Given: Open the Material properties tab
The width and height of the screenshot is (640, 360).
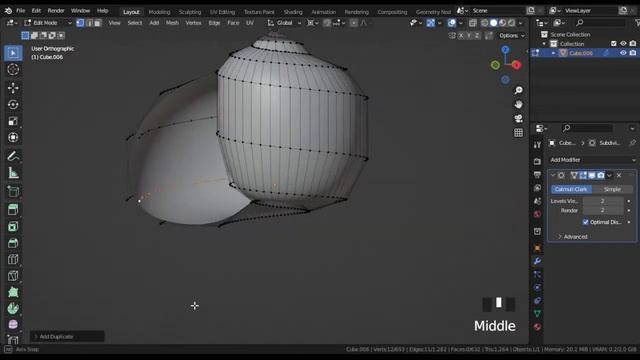Looking at the screenshot, I should pyautogui.click(x=537, y=327).
